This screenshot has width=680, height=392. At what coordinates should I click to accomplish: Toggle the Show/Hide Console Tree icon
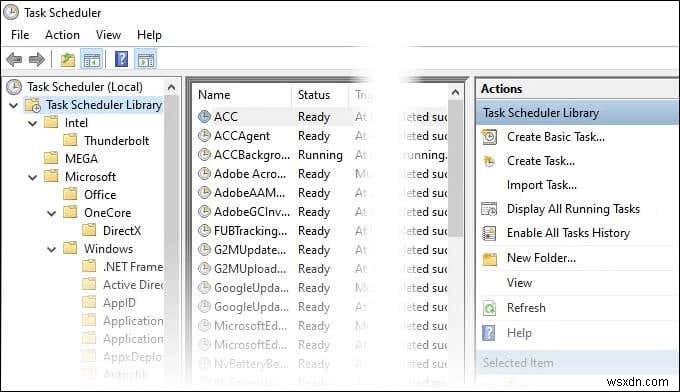[x=92, y=60]
